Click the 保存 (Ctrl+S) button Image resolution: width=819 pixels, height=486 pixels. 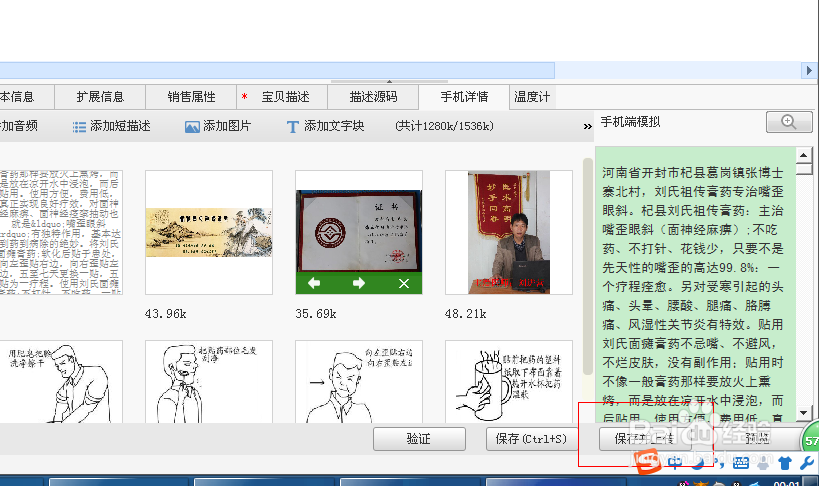pyautogui.click(x=531, y=439)
